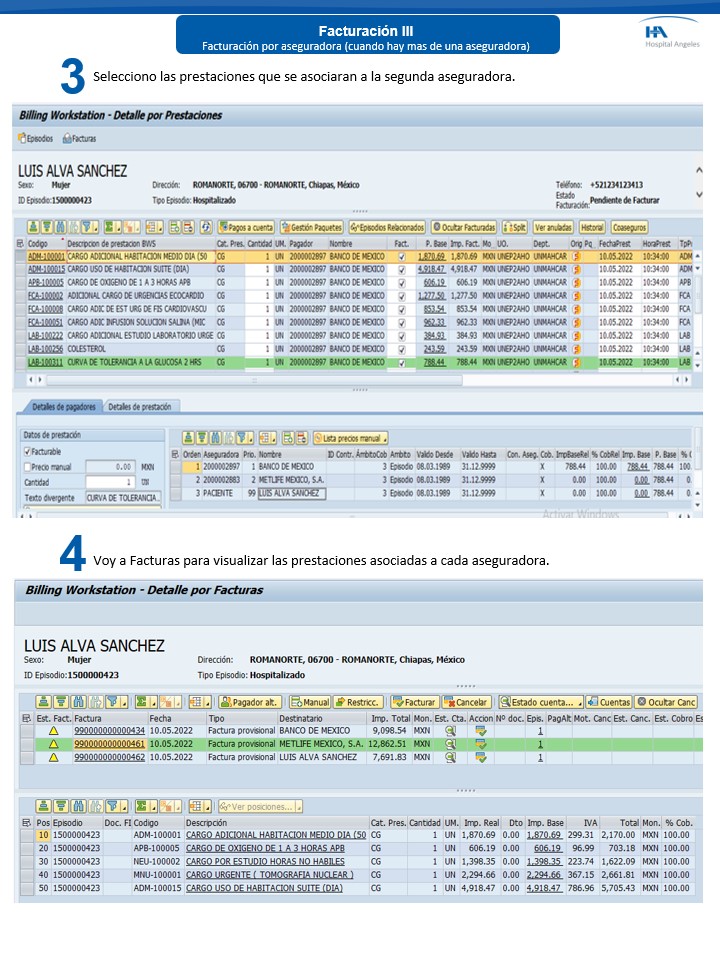The width and height of the screenshot is (720, 960).
Task: Click the Split toolbar button
Action: (x=514, y=227)
